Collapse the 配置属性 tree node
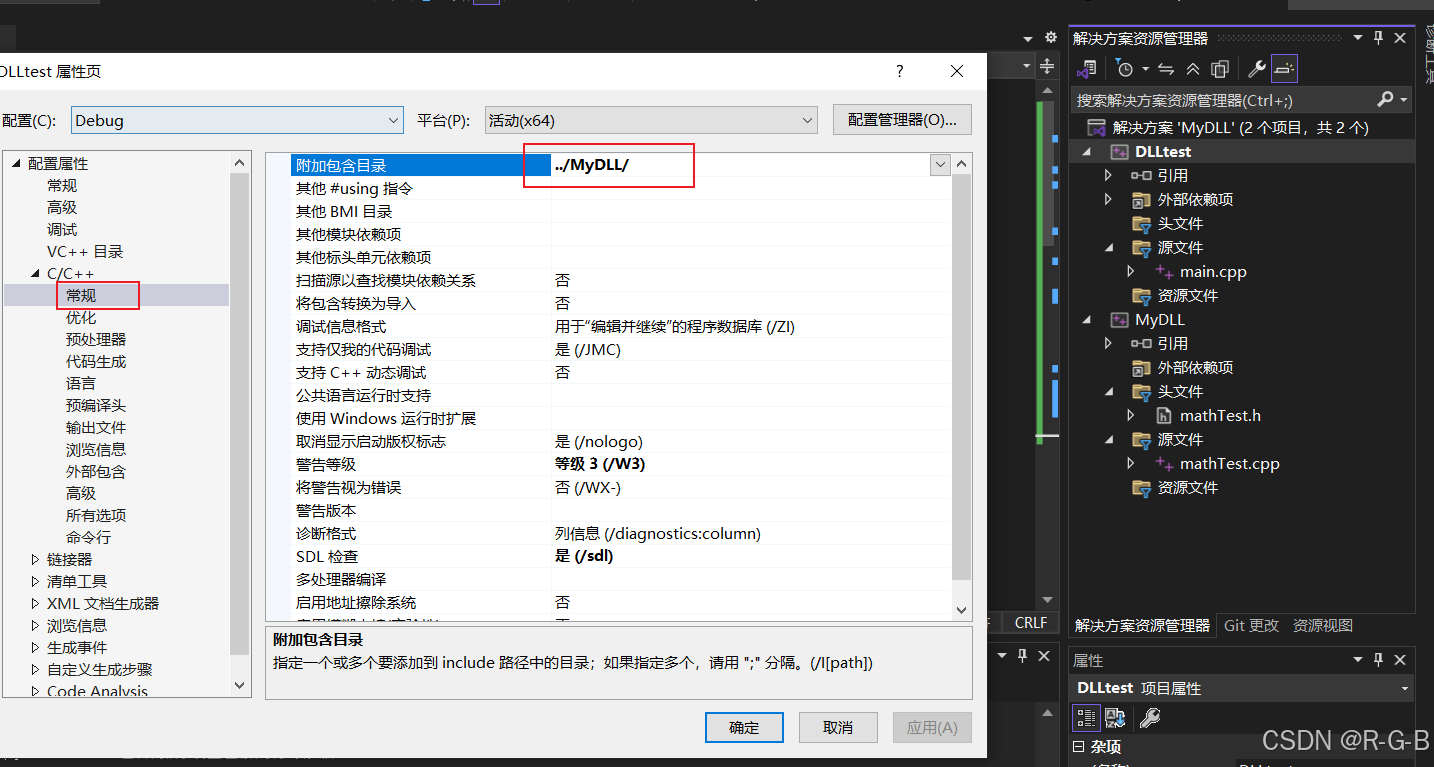This screenshot has height=767, width=1434. [x=15, y=163]
